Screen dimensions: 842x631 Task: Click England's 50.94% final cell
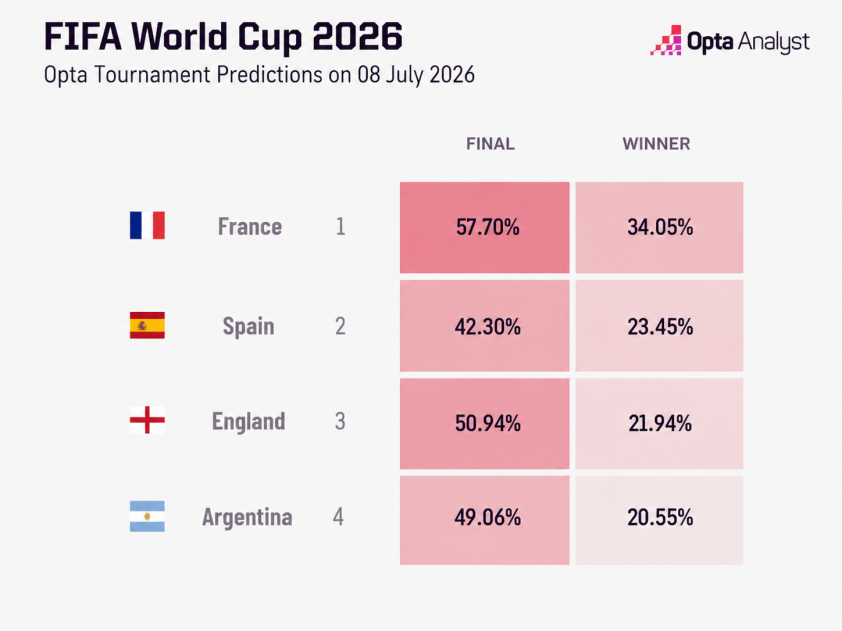[x=484, y=424]
